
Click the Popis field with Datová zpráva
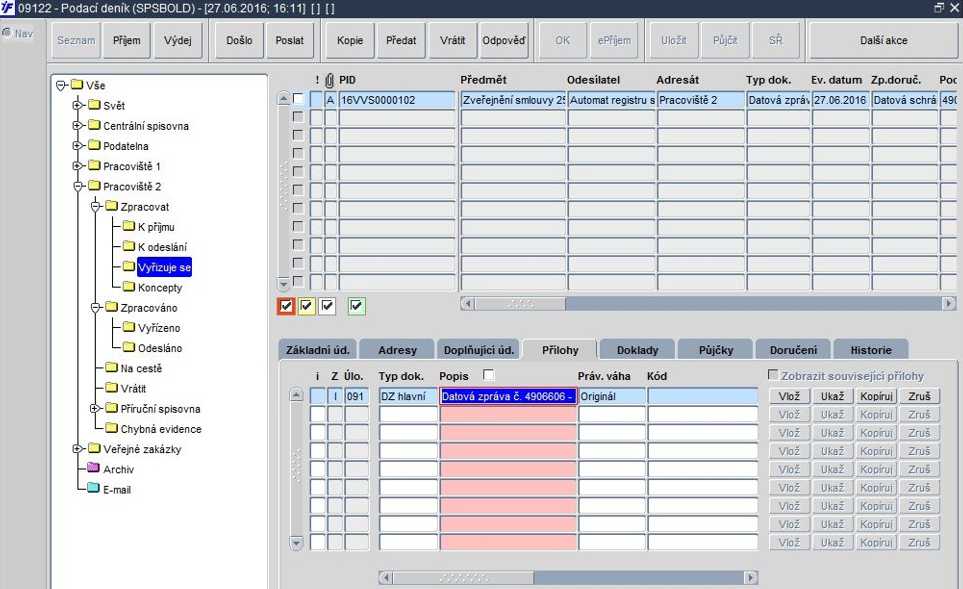(x=508, y=396)
